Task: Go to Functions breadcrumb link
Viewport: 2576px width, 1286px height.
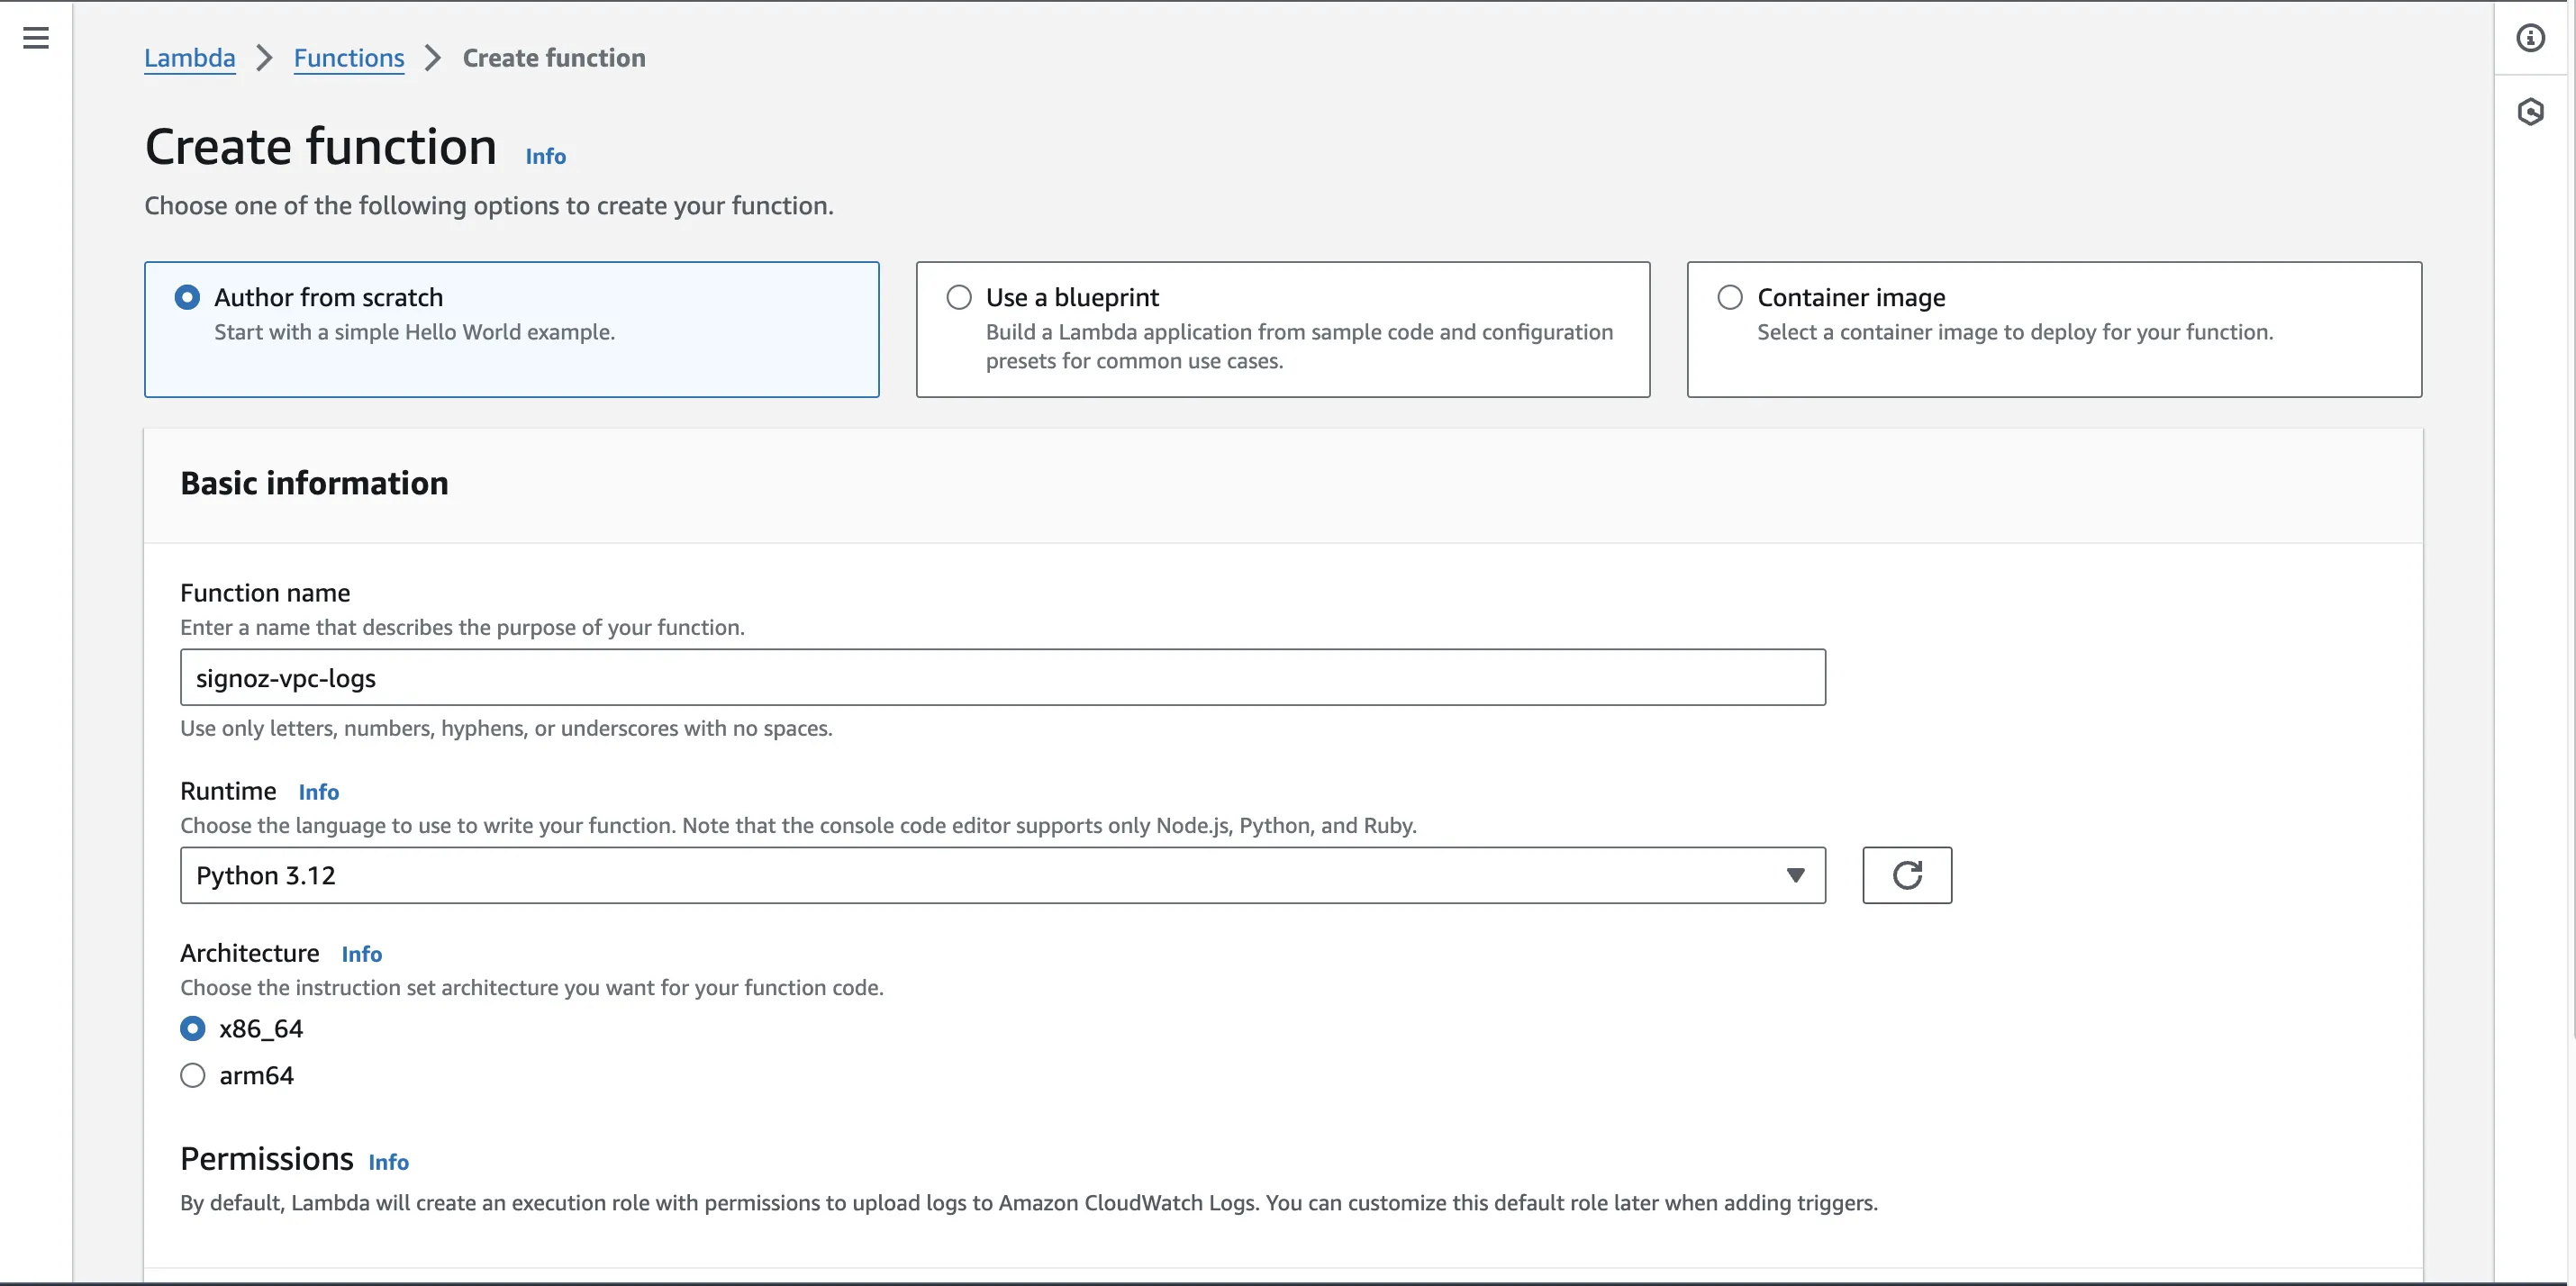Action: pyautogui.click(x=349, y=58)
